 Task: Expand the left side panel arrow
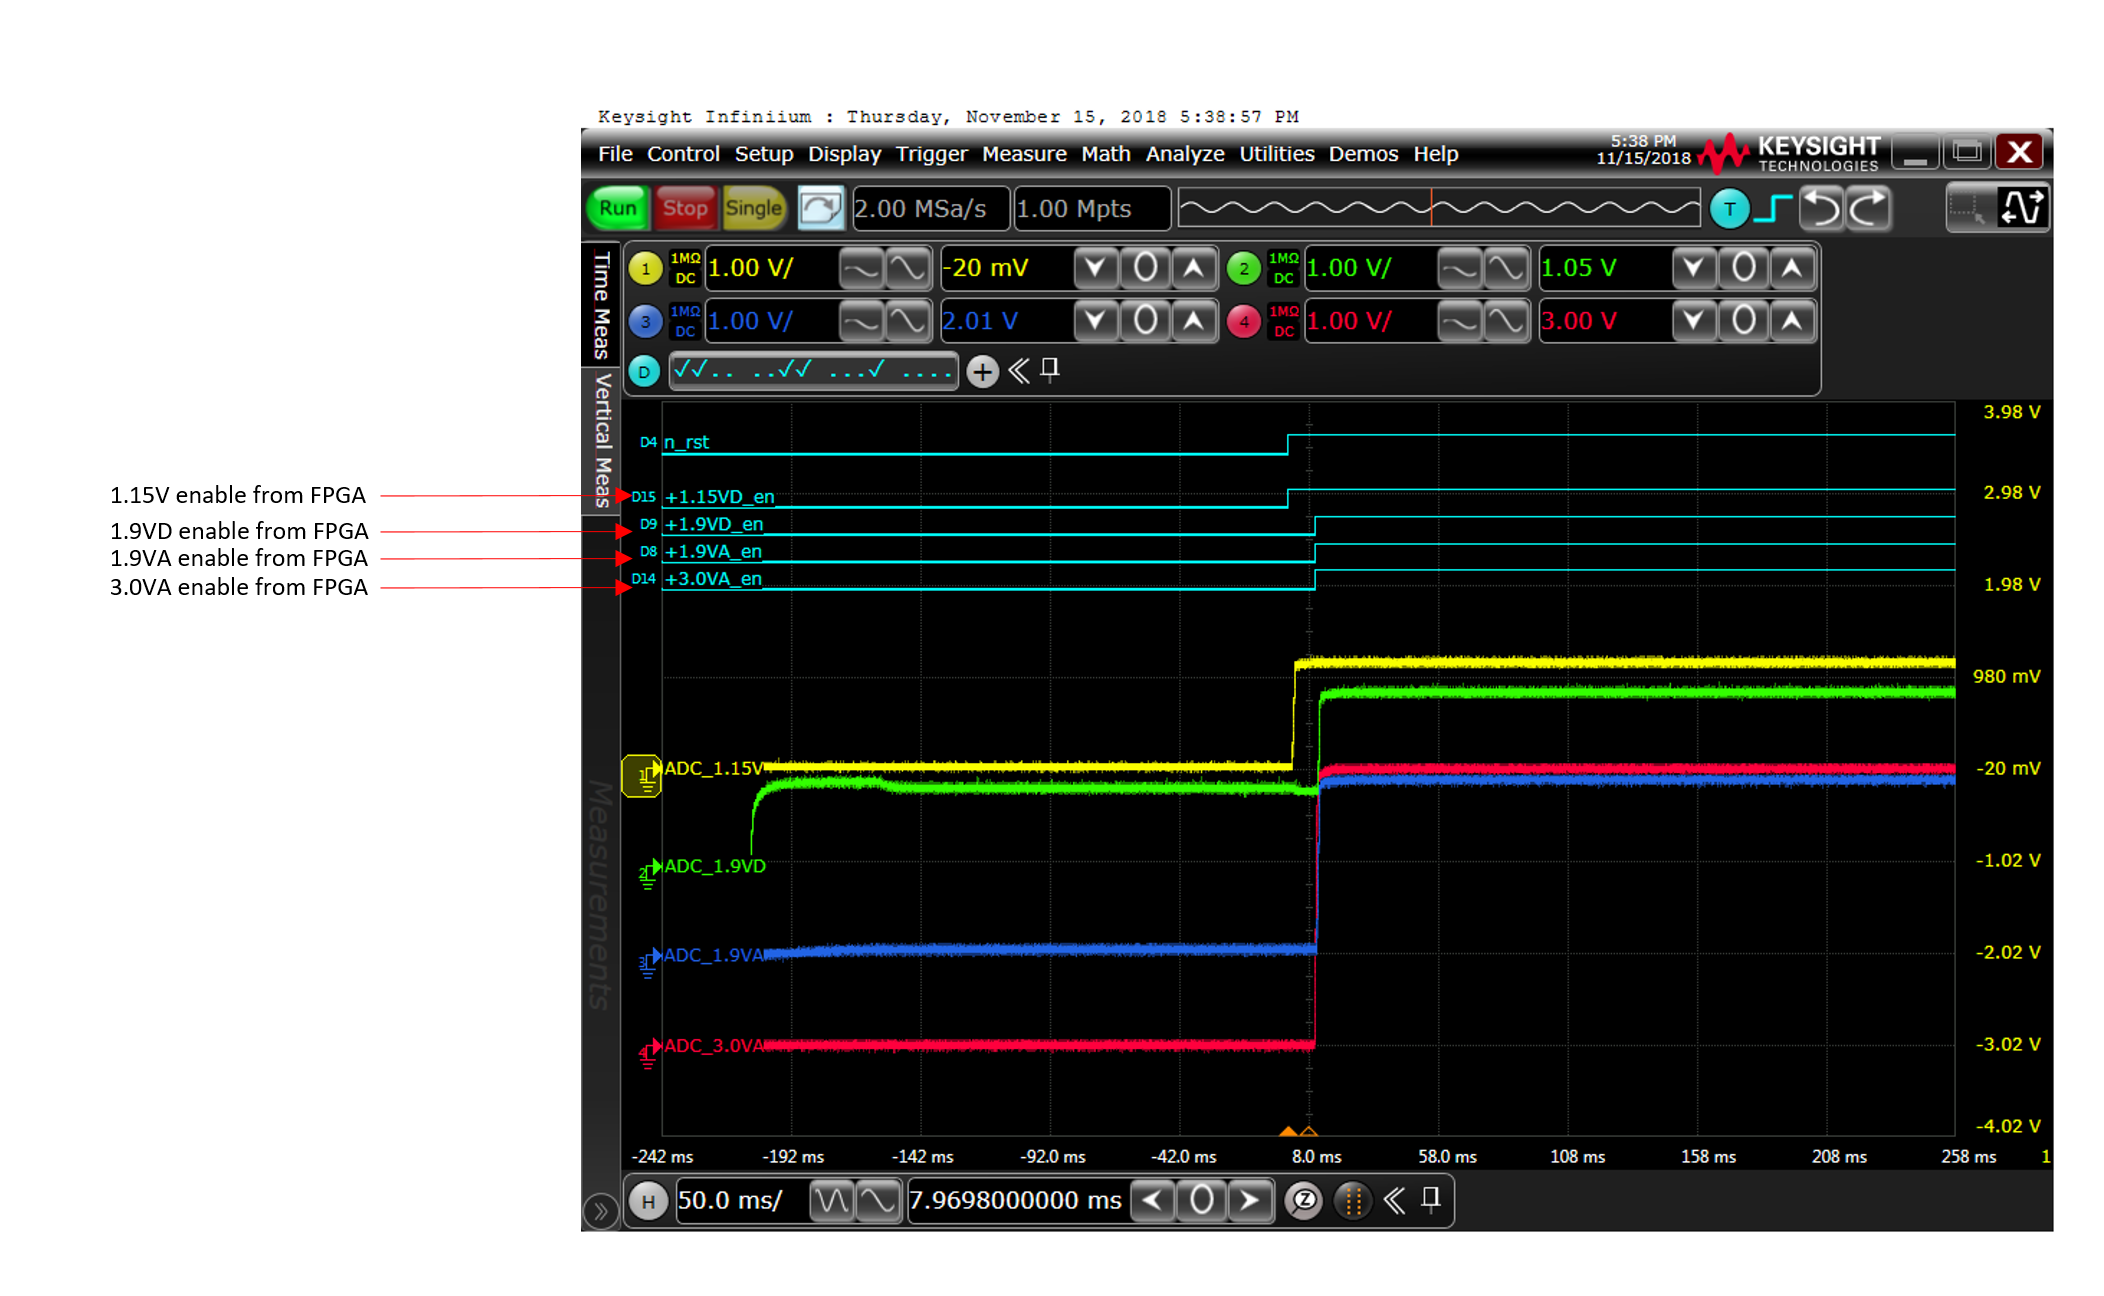[600, 1212]
